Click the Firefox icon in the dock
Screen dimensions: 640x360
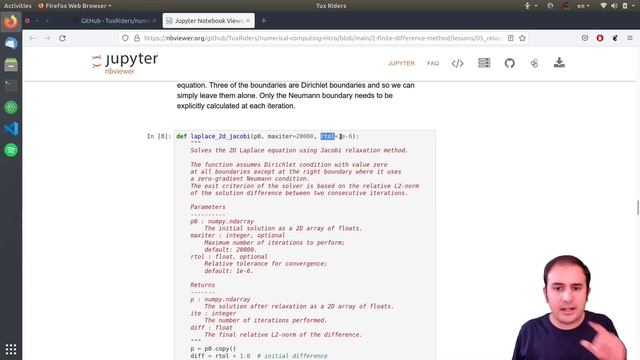pos(11,21)
